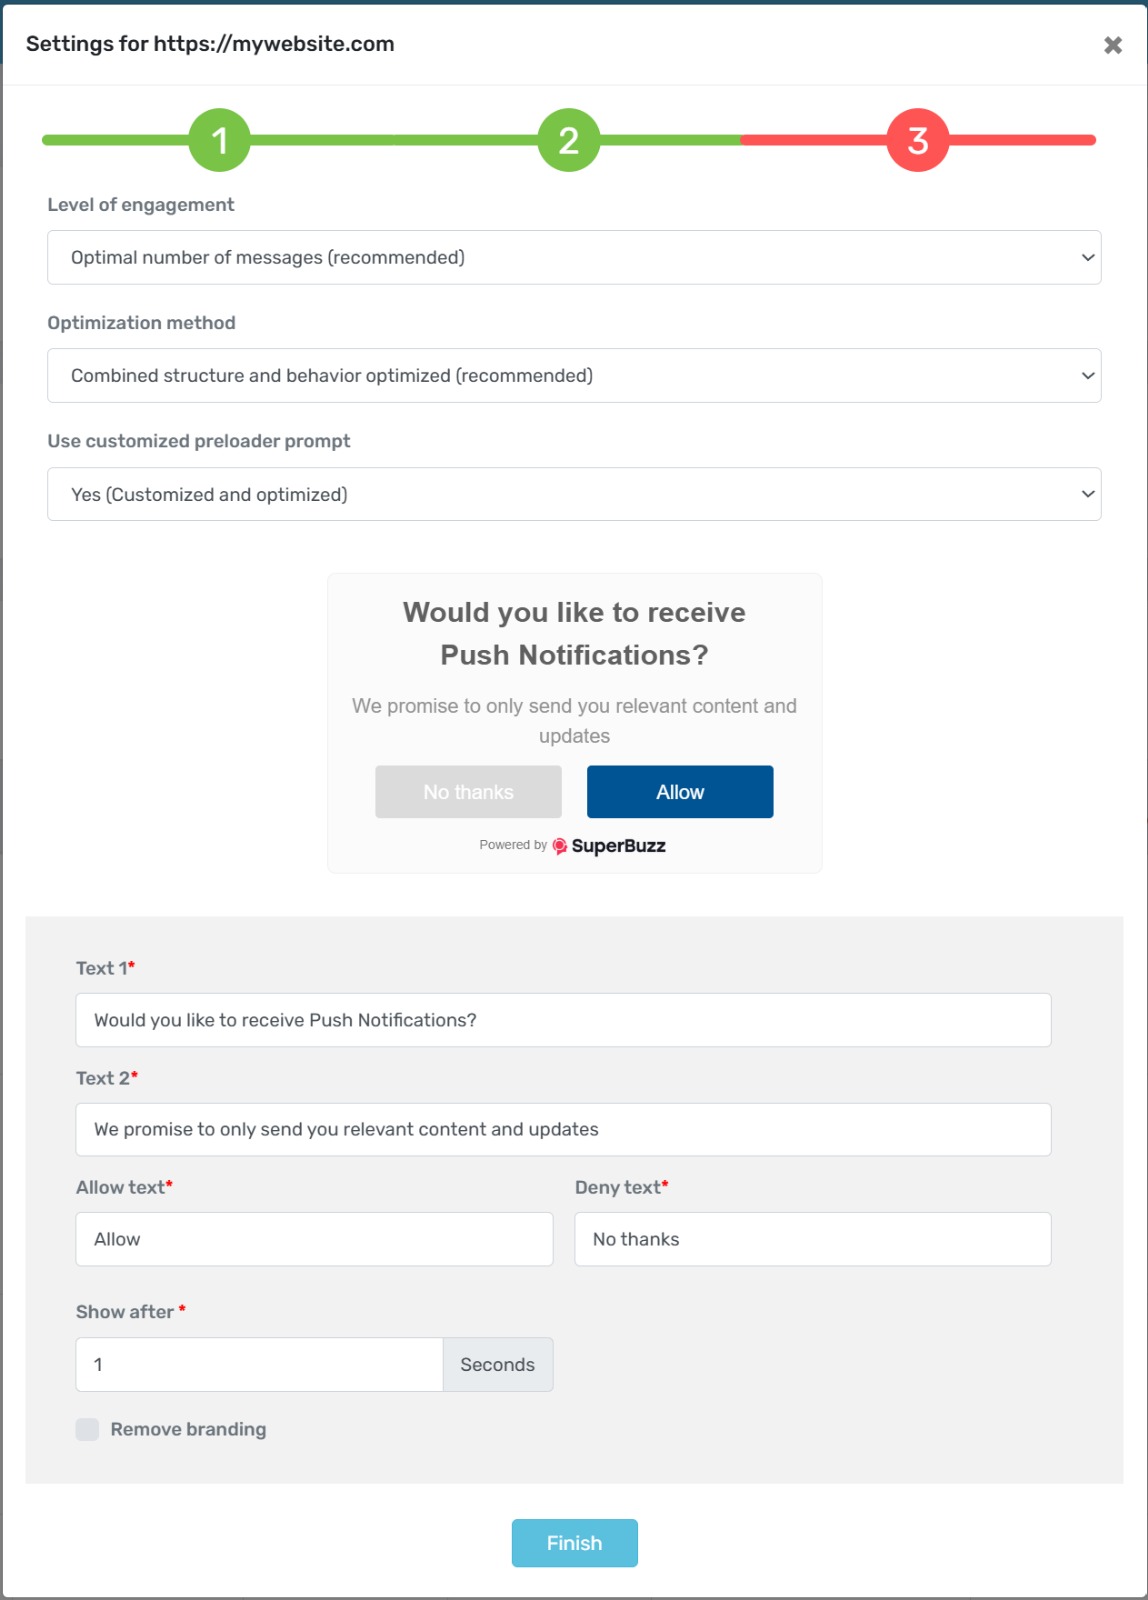Click No thanks in preview prompt

468,792
